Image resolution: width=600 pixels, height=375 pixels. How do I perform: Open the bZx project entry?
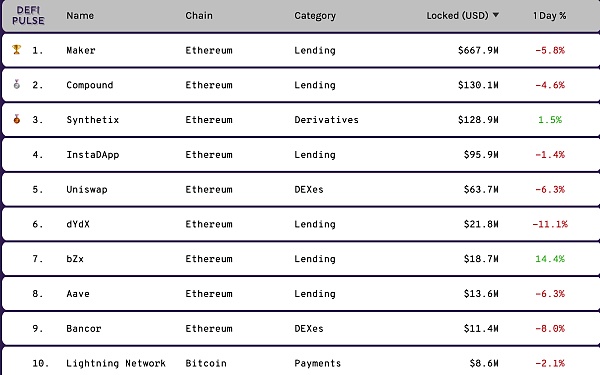pos(75,259)
